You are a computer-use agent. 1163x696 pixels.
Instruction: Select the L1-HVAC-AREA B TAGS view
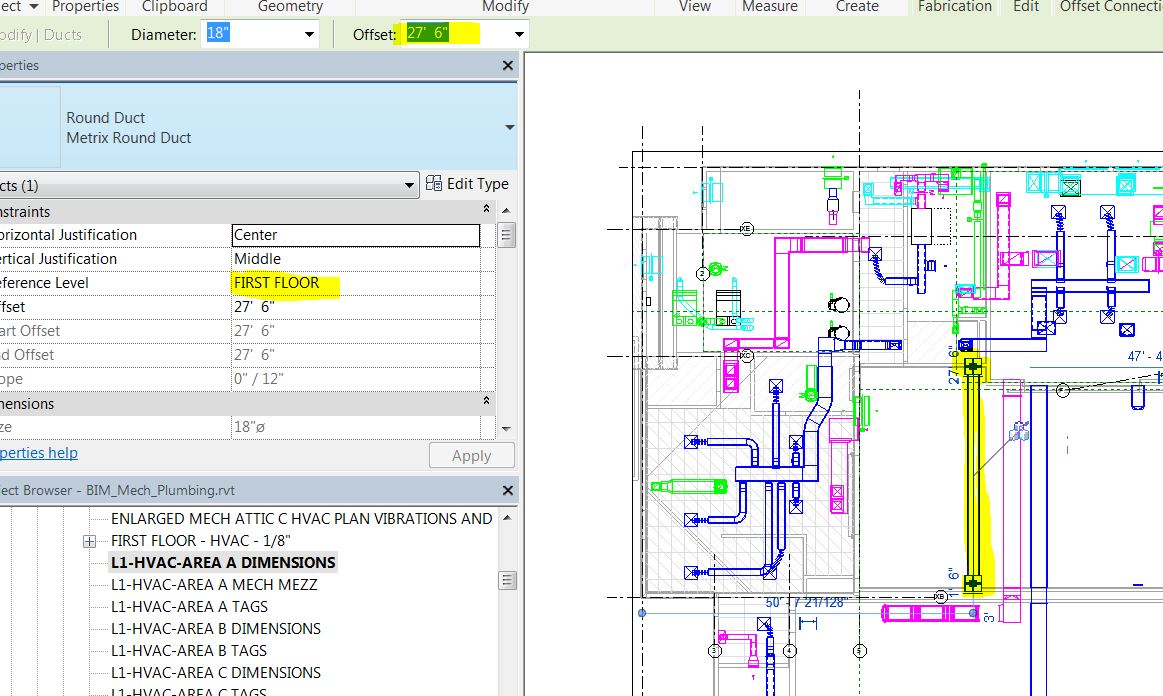[x=190, y=650]
